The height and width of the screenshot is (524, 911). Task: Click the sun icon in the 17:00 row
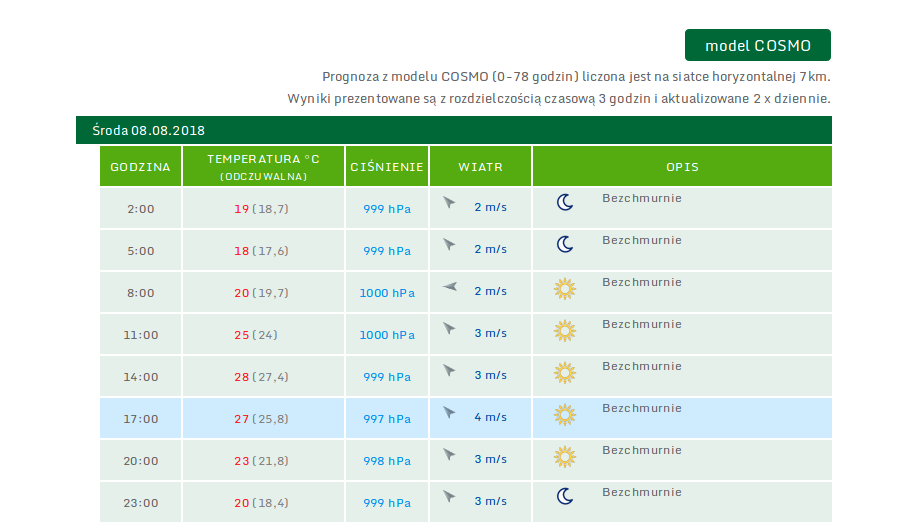(565, 415)
